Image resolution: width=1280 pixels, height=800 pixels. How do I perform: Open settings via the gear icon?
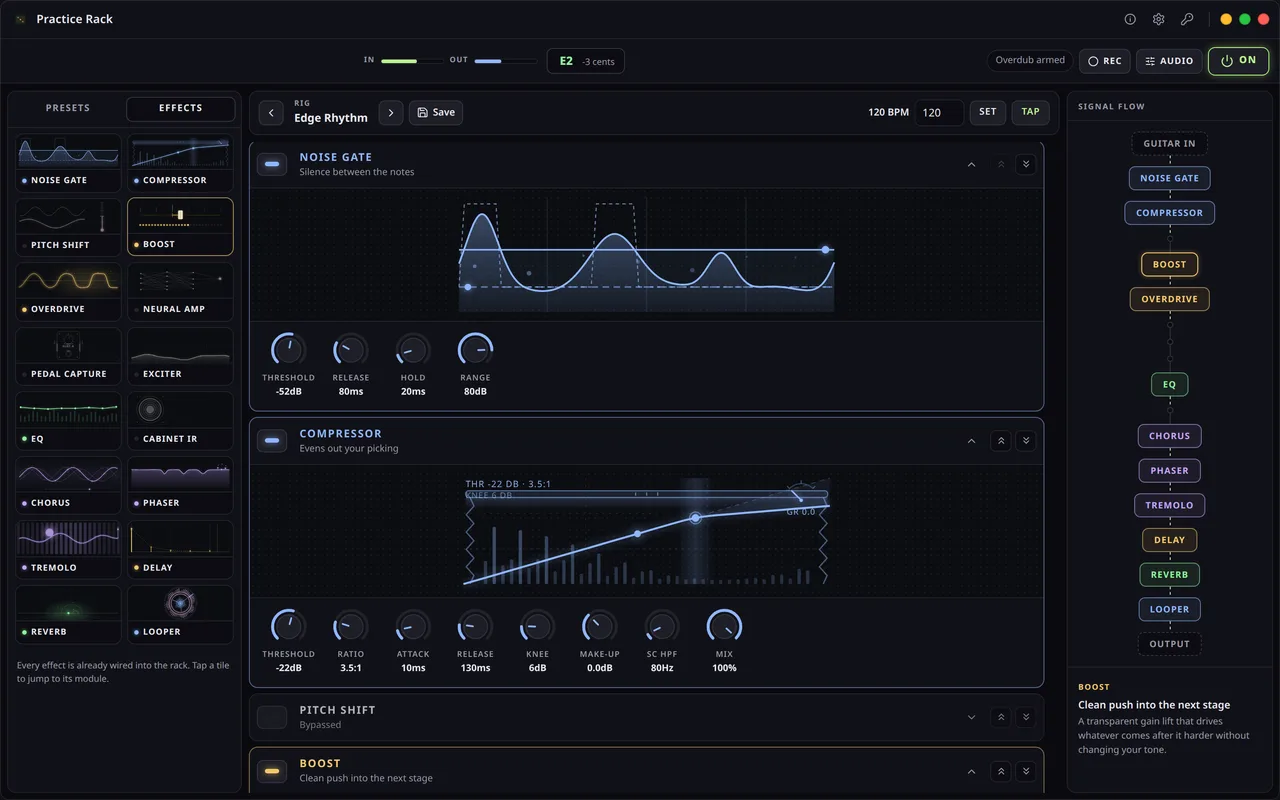(x=1158, y=19)
